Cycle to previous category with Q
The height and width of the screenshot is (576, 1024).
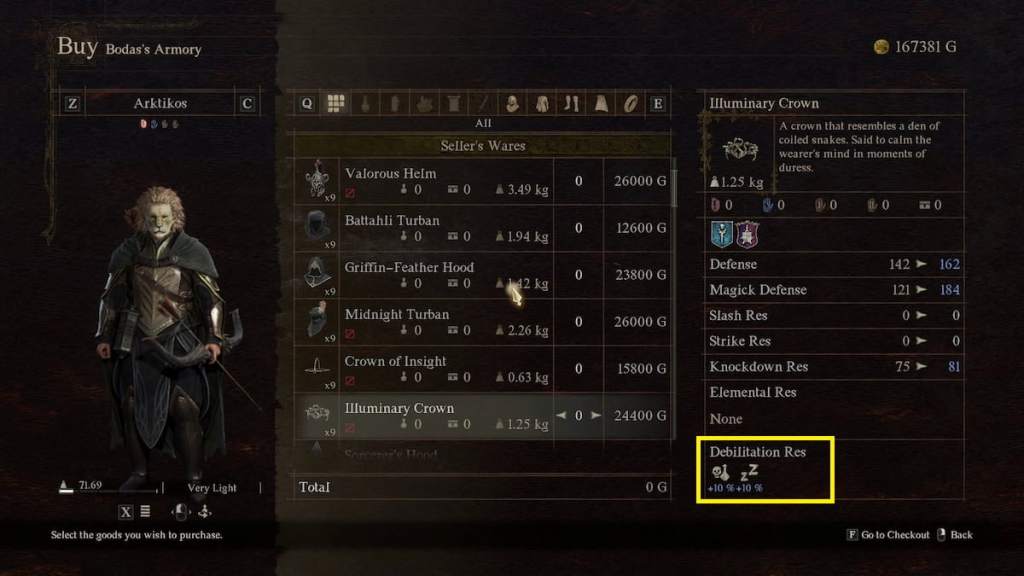306,103
